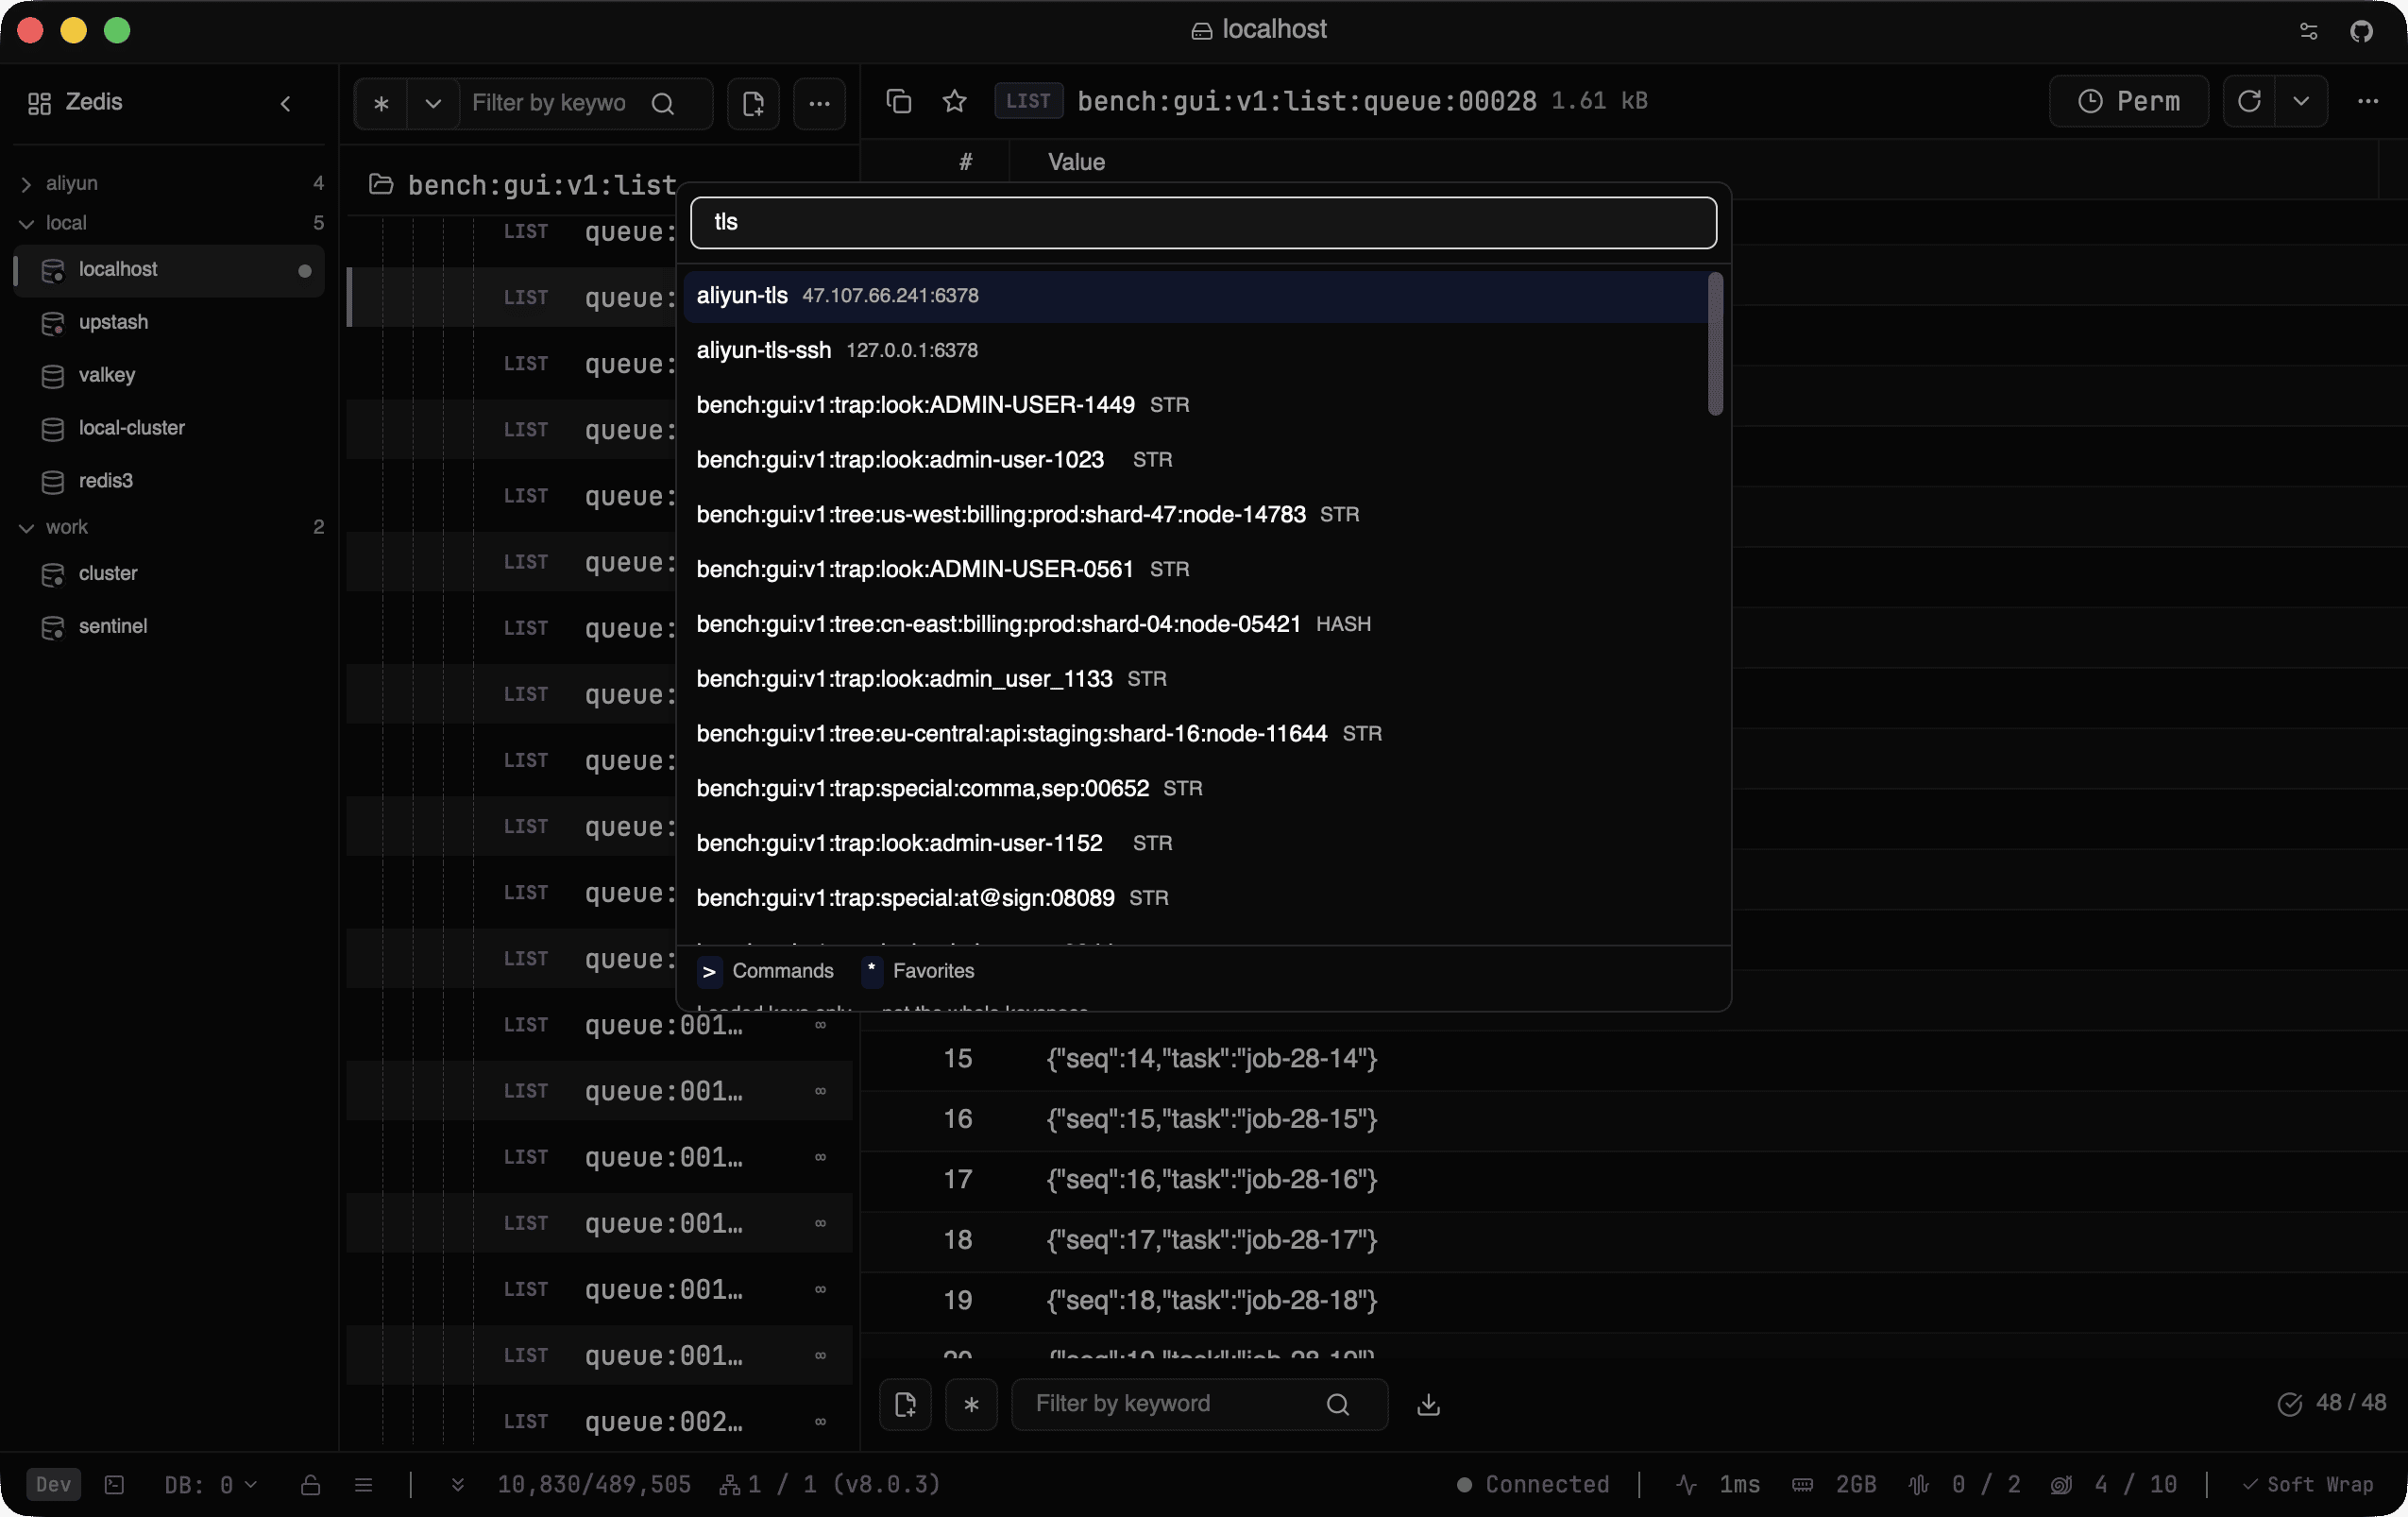The width and height of the screenshot is (2408, 1517).
Task: Click the 2GB memory indicator
Action: pos(1834,1485)
